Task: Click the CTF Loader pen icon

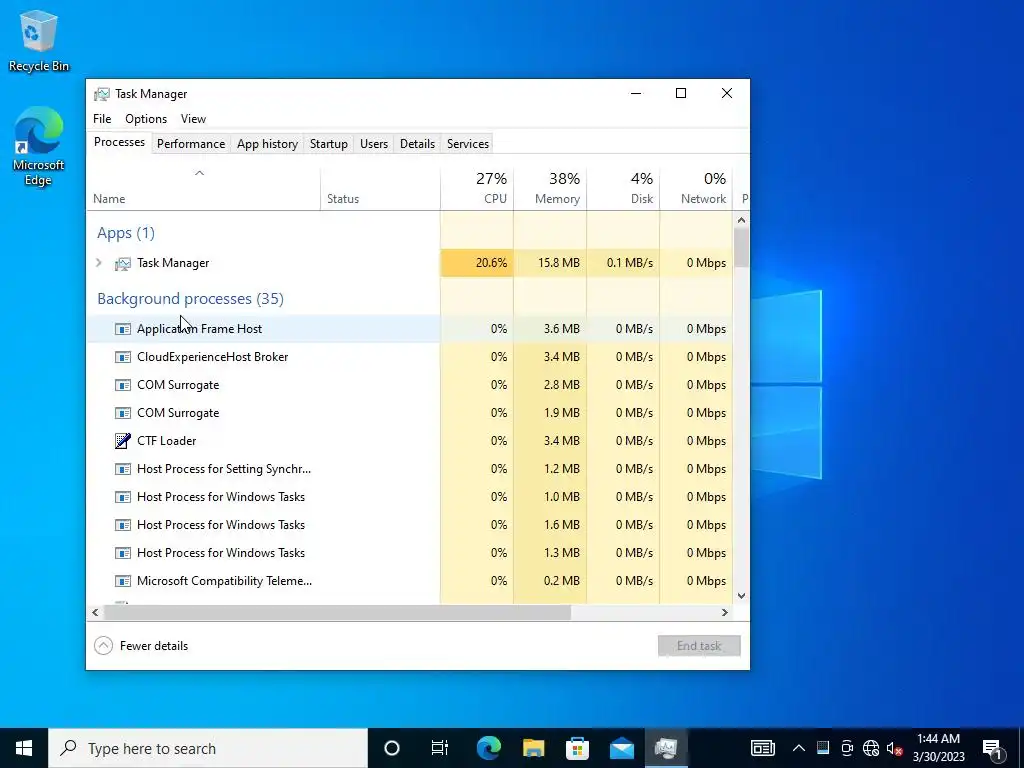Action: (x=122, y=441)
